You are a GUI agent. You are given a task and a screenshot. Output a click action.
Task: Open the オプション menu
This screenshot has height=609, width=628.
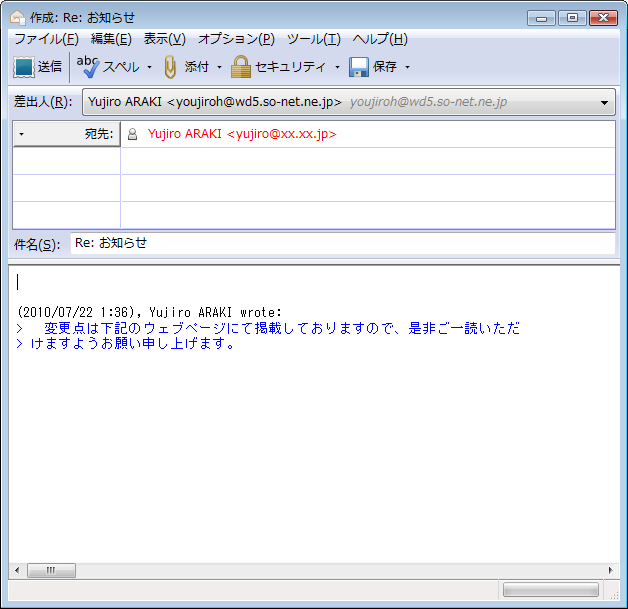(x=236, y=39)
